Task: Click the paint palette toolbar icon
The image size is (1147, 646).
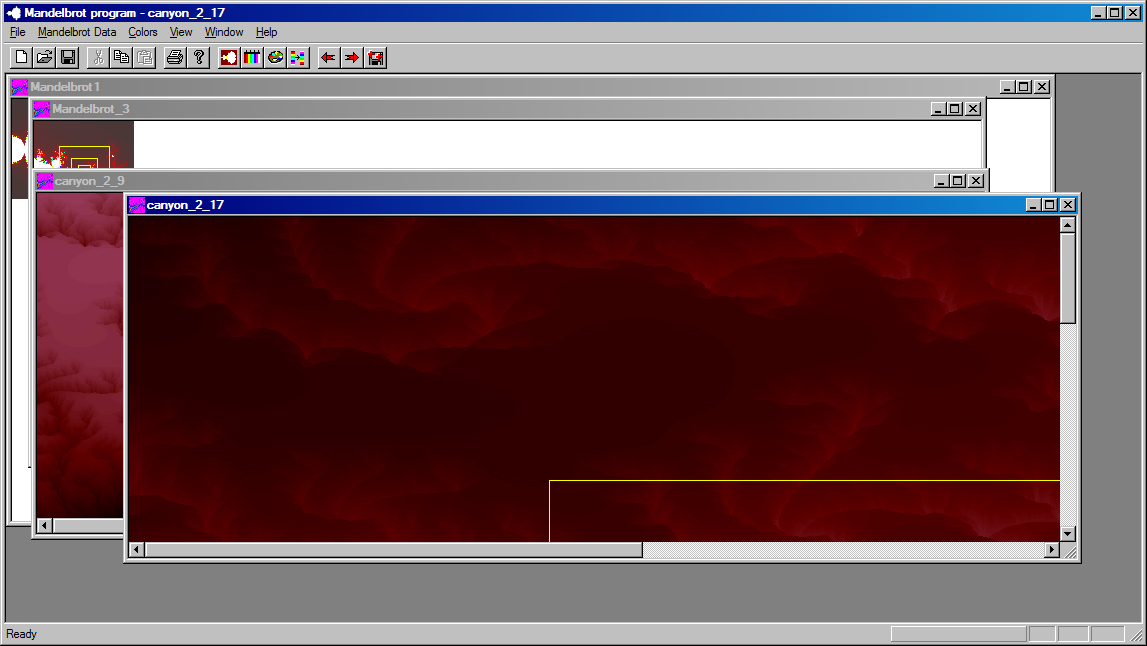Action: point(275,58)
